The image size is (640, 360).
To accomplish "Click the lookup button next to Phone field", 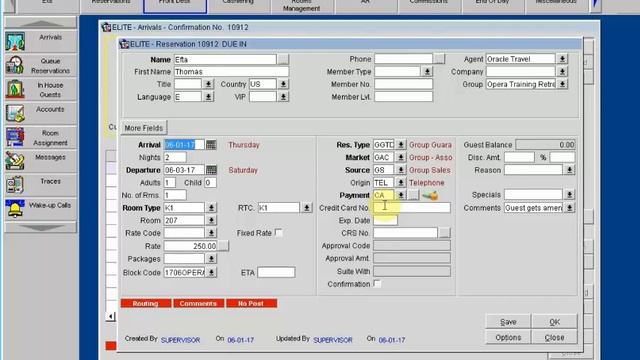I will pyautogui.click(x=439, y=59).
